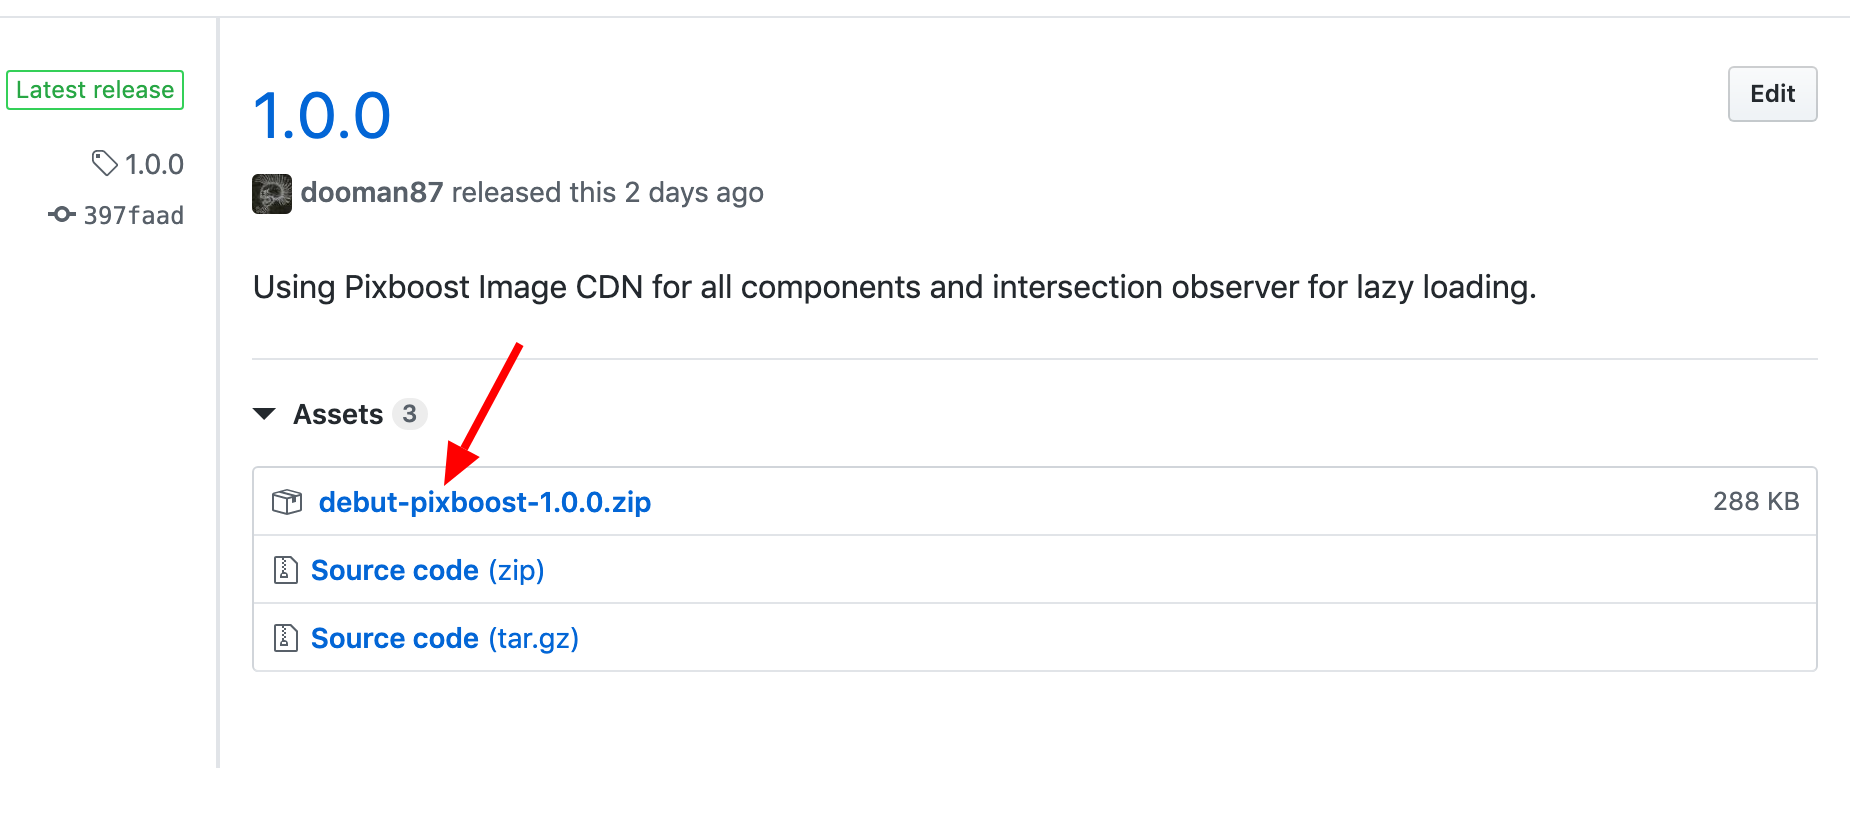Click the Assets count badge showing 3
The width and height of the screenshot is (1852, 826).
(409, 414)
